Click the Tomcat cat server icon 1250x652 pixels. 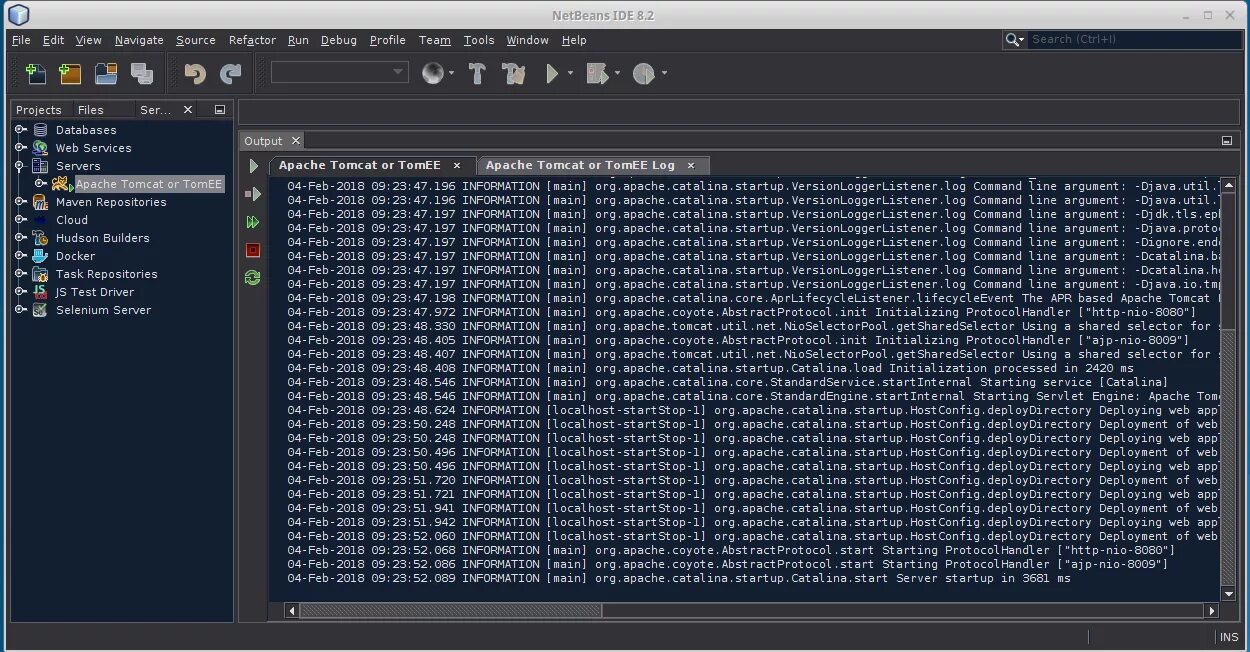62,184
